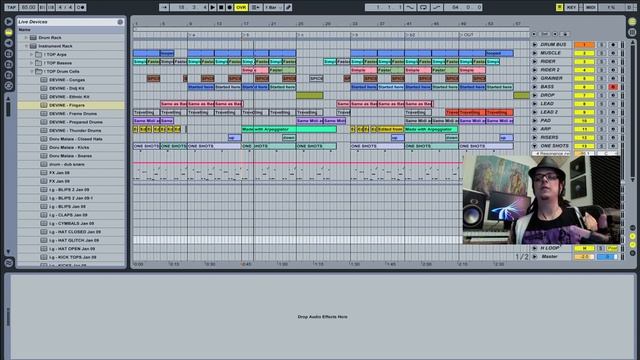Open the Plug-In Device Browser icon

(x=9, y=43)
